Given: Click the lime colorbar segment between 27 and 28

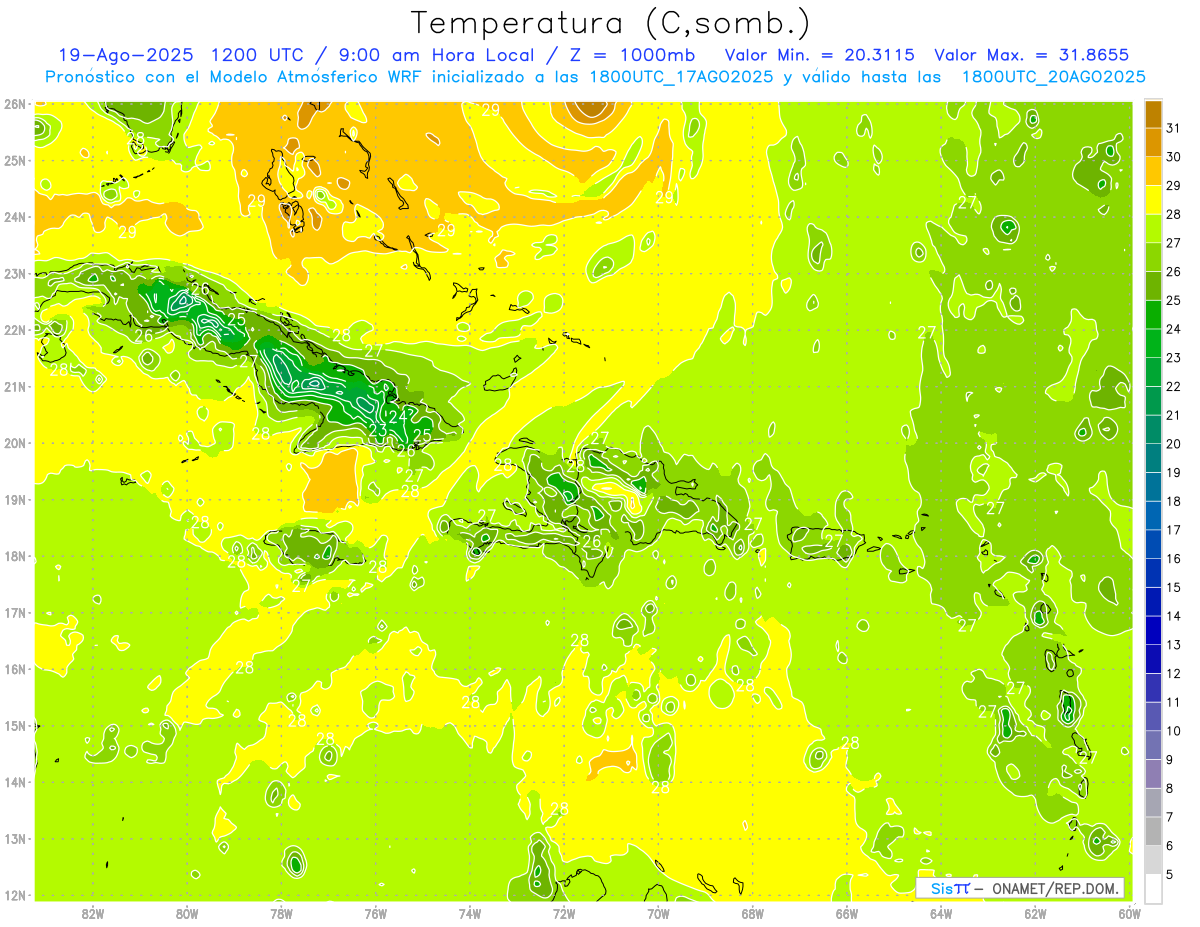Looking at the screenshot, I should pyautogui.click(x=1153, y=228).
